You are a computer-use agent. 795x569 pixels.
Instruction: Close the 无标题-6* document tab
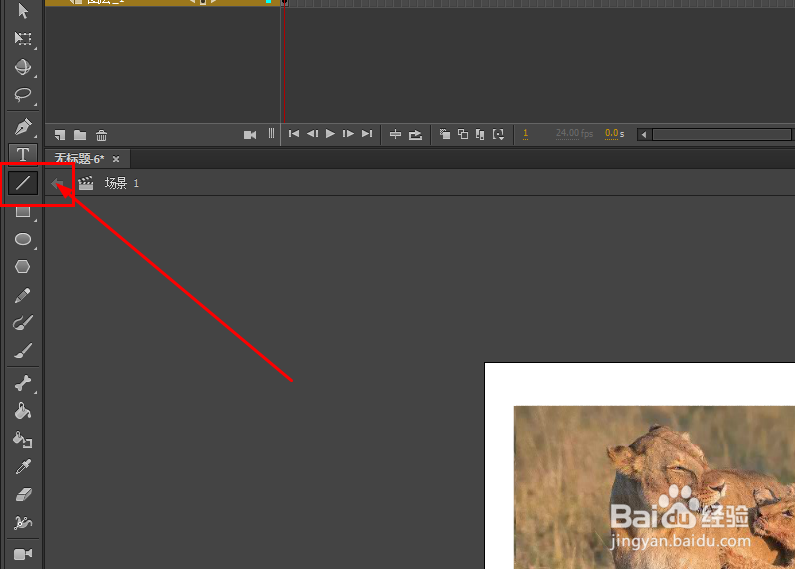[x=116, y=159]
